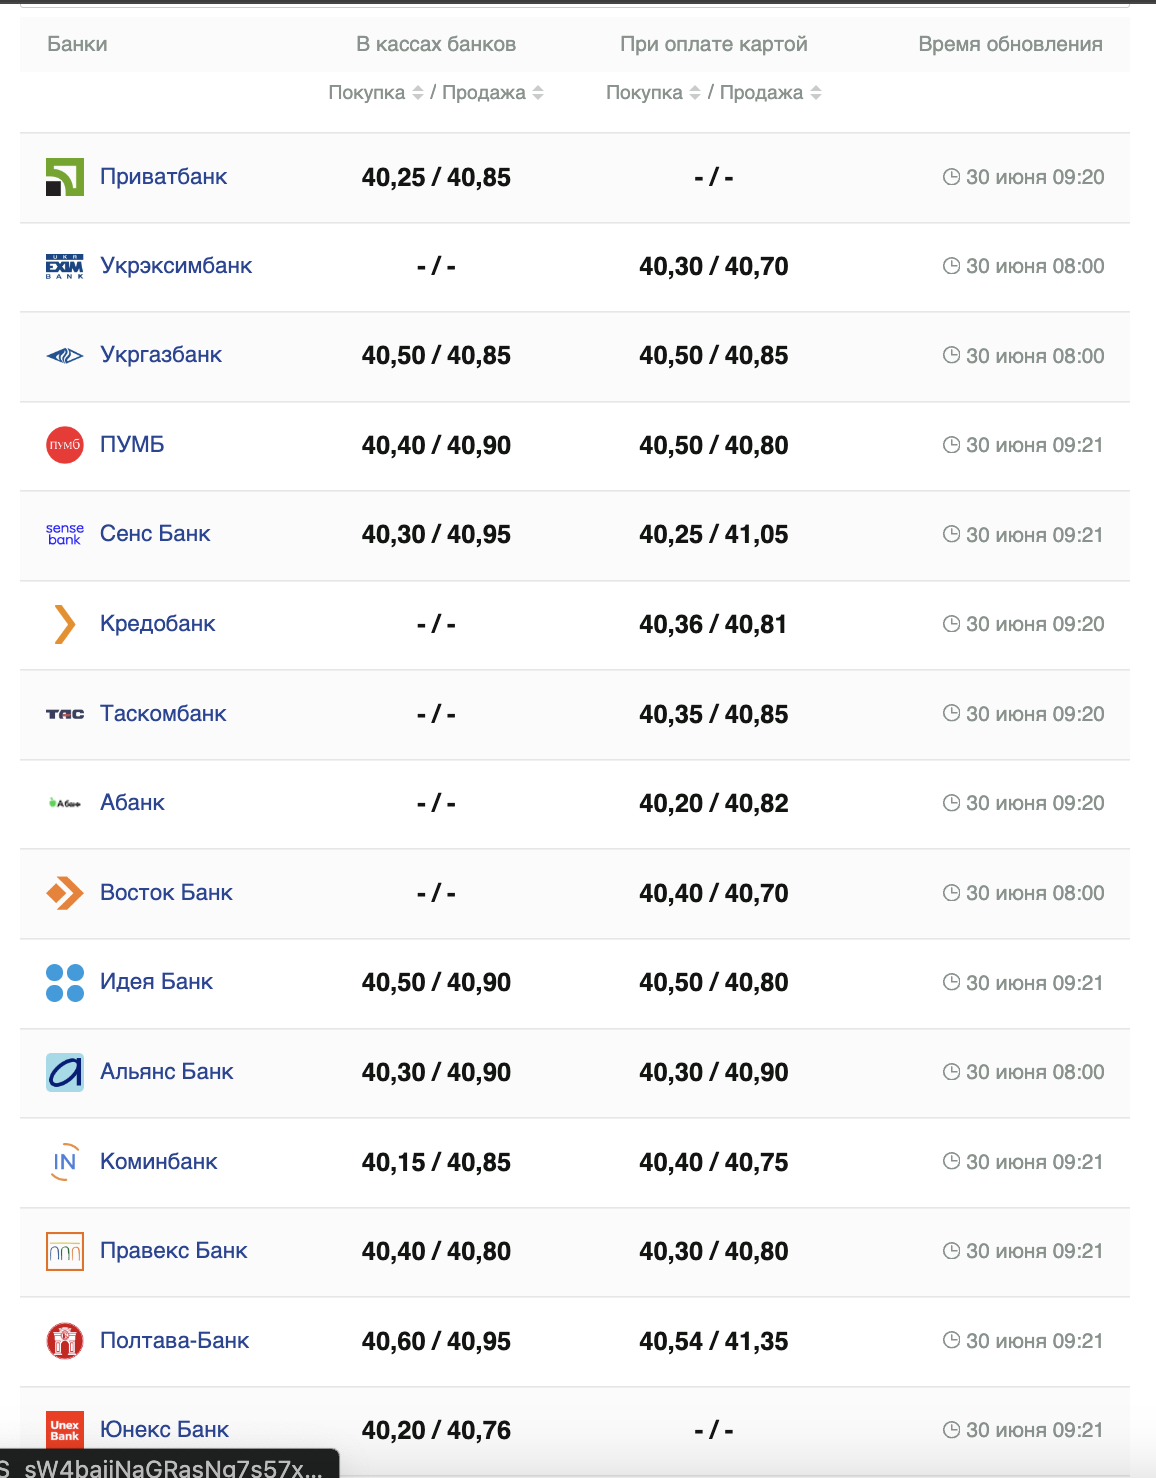Open the Укргазбанк bank link
1156x1478 pixels.
(x=161, y=355)
